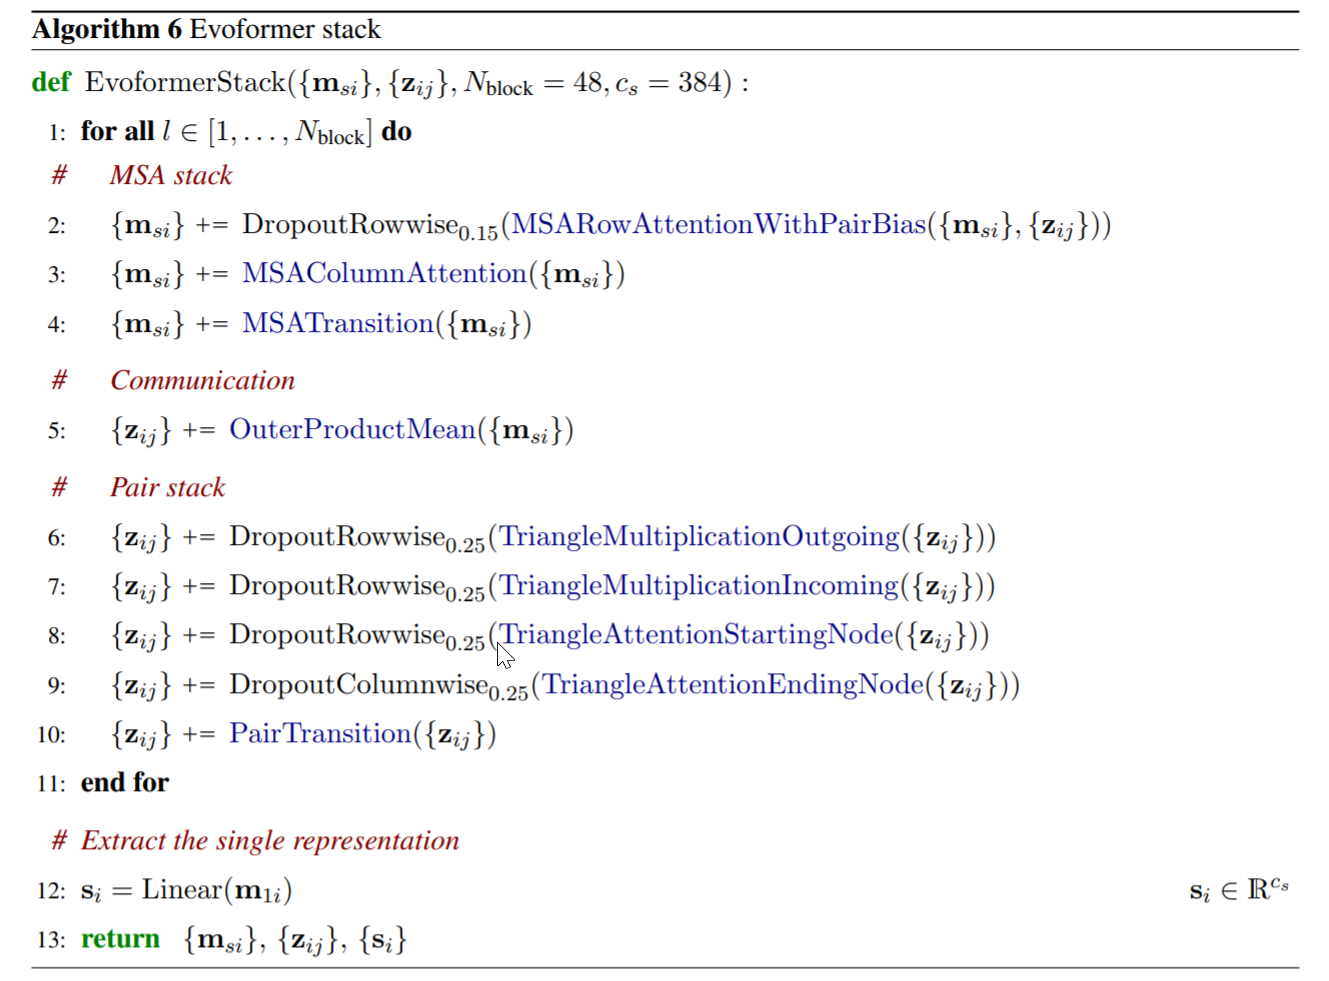Click the line number '3:'
This screenshot has height=981, width=1329.
pyautogui.click(x=57, y=275)
